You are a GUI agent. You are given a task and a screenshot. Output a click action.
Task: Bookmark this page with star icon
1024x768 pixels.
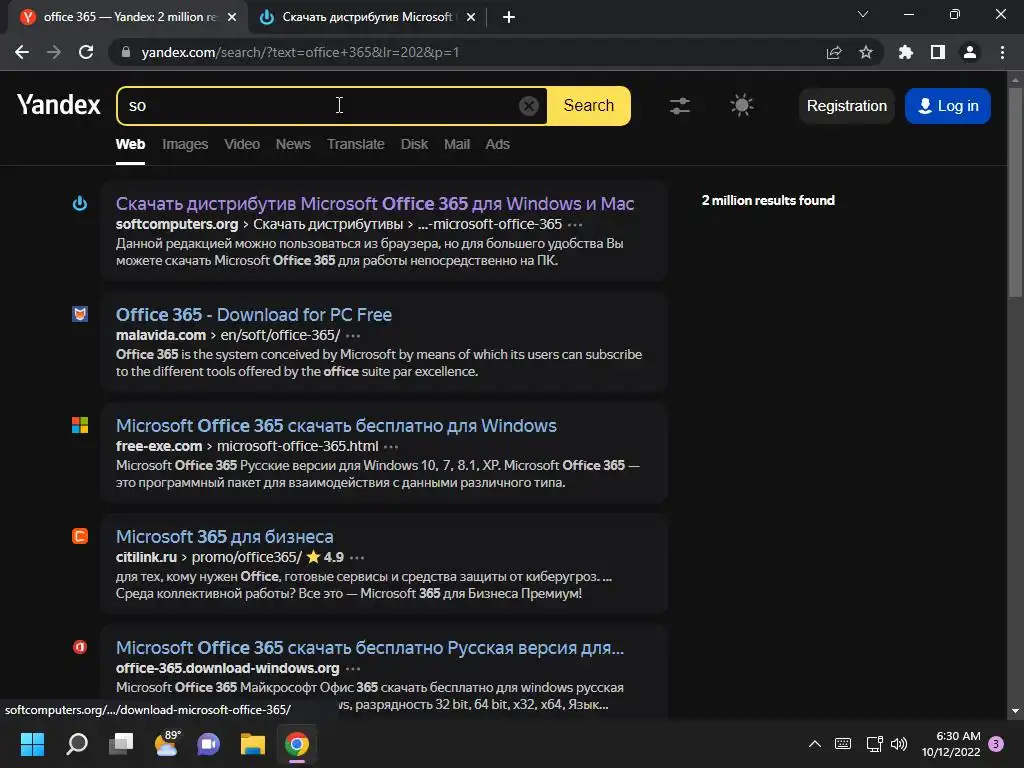866,52
